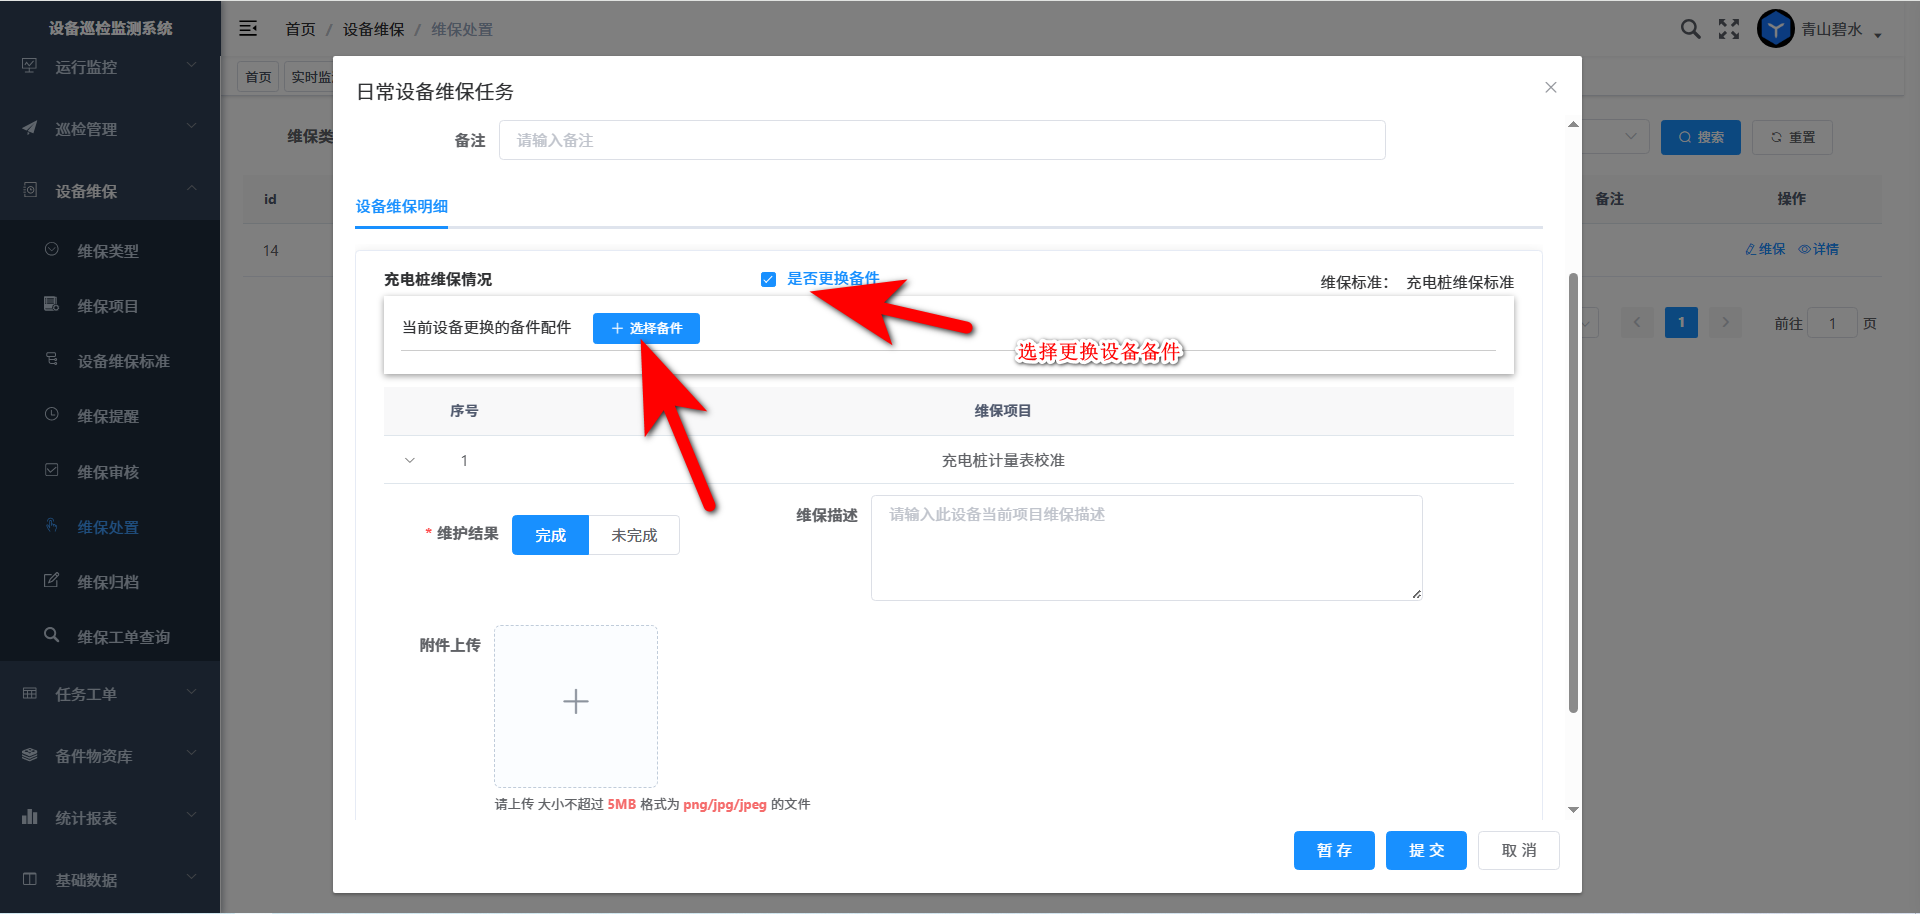Image resolution: width=1920 pixels, height=914 pixels.
Task: Collapse row 1 with the chevron arrow
Action: 410,461
